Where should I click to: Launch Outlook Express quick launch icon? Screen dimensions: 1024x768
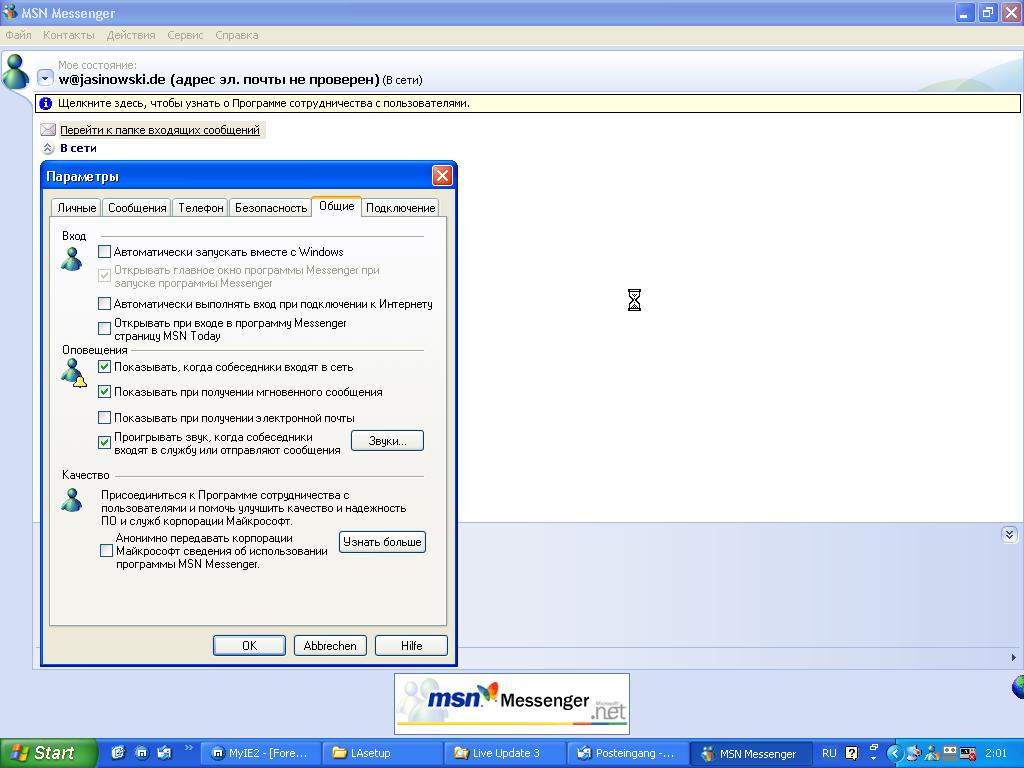165,753
